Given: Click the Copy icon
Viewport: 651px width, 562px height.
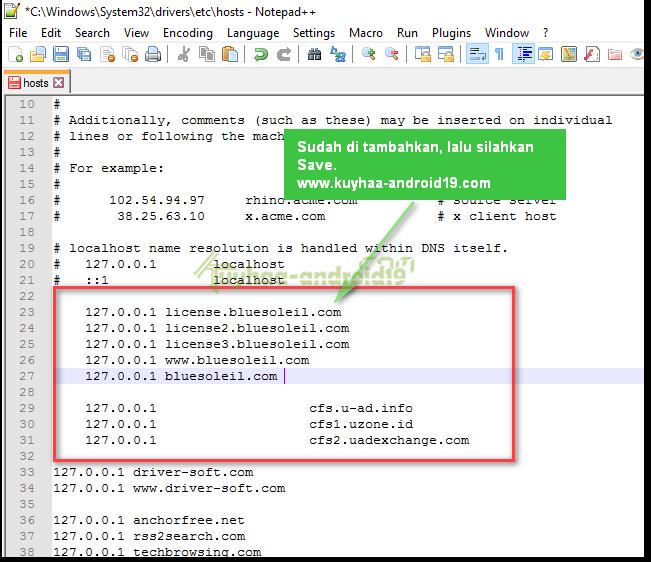Looking at the screenshot, I should (207, 54).
